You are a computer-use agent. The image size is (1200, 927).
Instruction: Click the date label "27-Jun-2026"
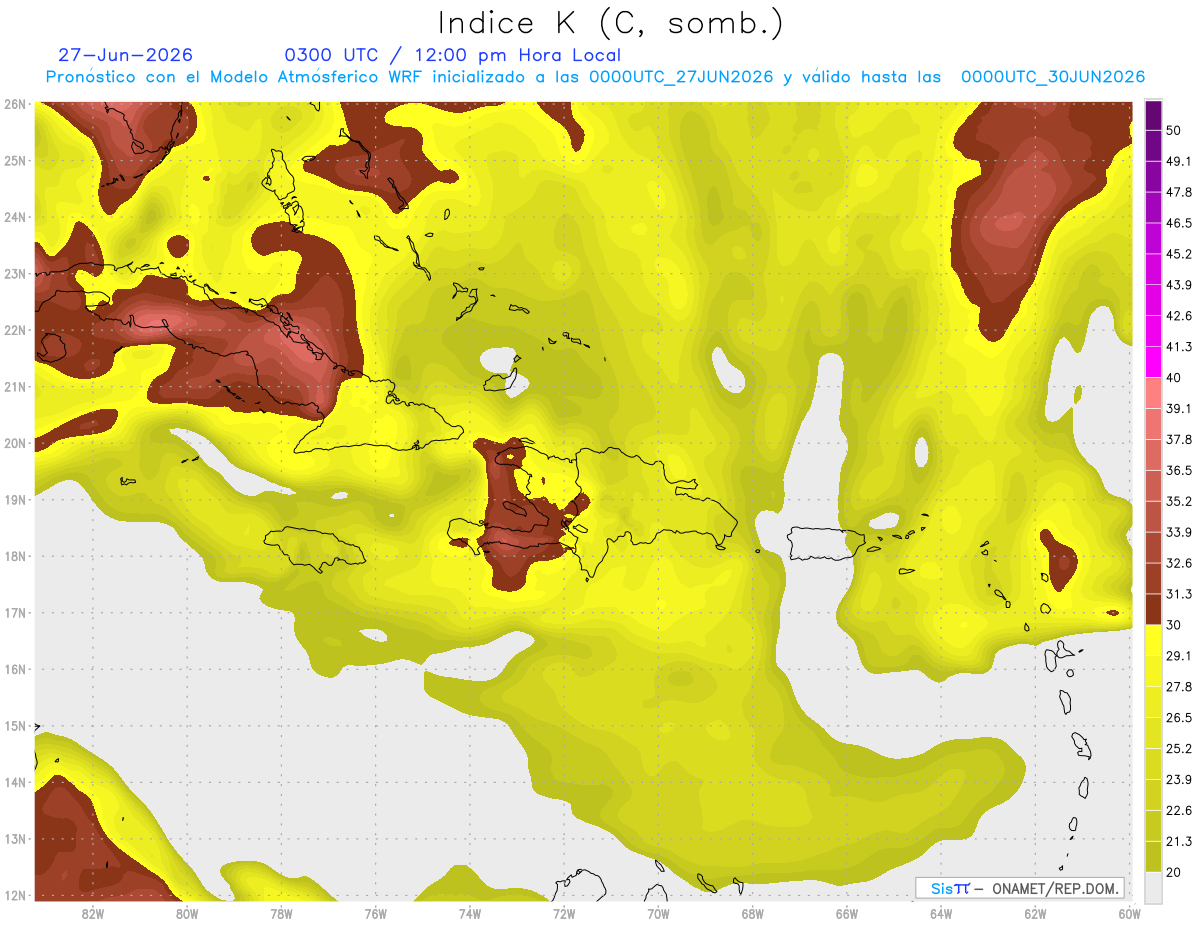tap(126, 55)
